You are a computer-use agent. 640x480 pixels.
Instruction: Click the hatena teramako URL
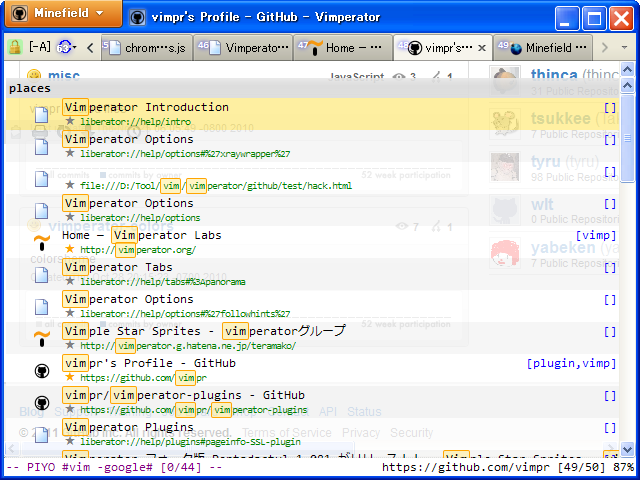pos(188,346)
